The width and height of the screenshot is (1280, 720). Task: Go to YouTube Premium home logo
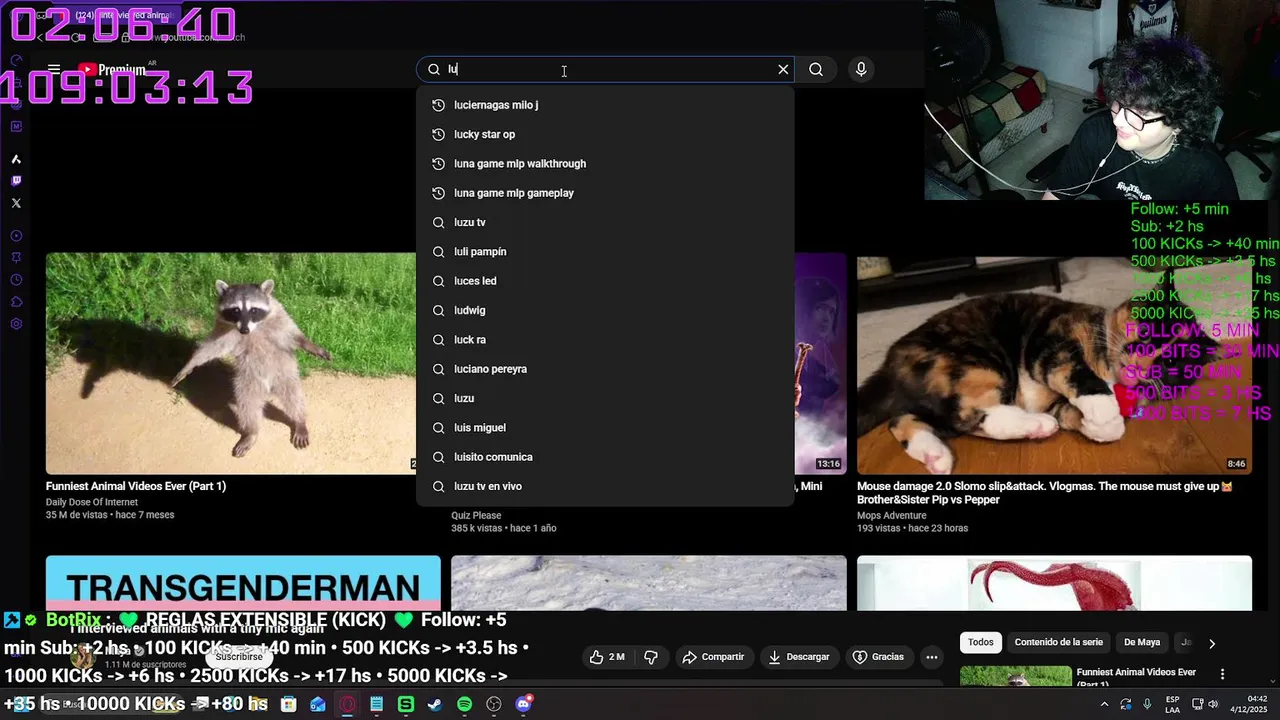112,70
